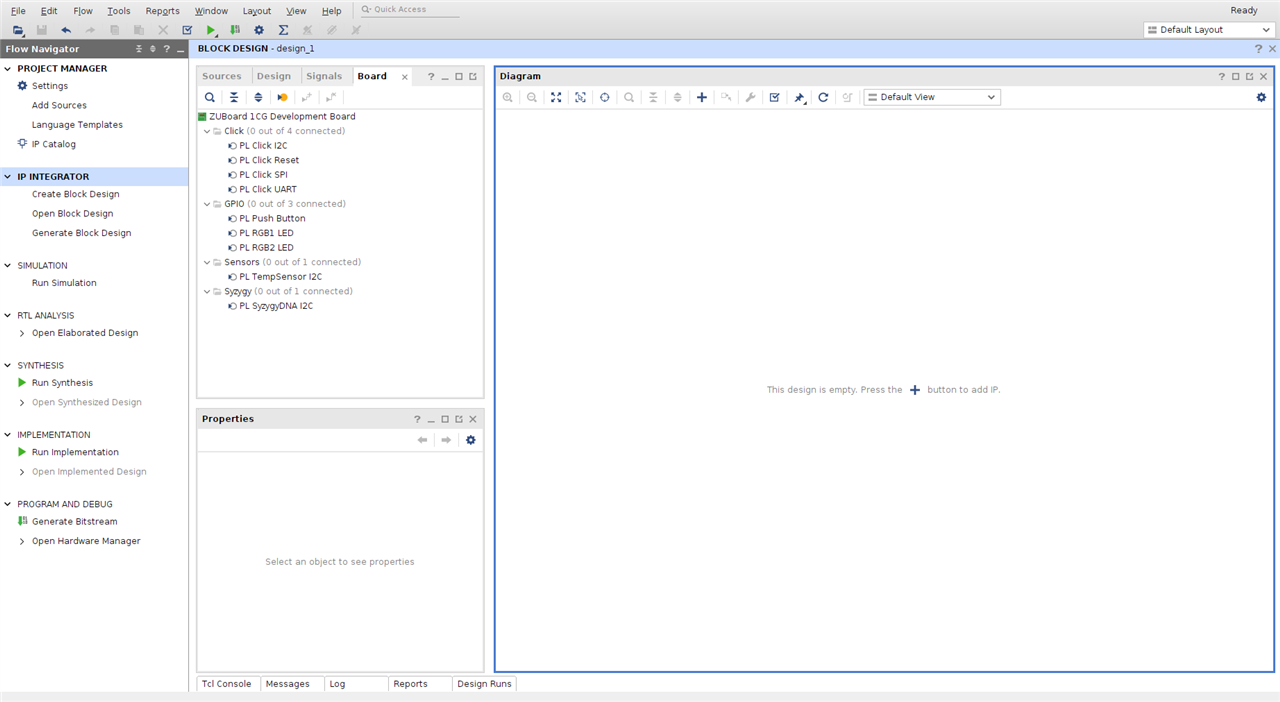Click Search icon in the Board panel toolbar
The width and height of the screenshot is (1280, 702).
point(210,97)
